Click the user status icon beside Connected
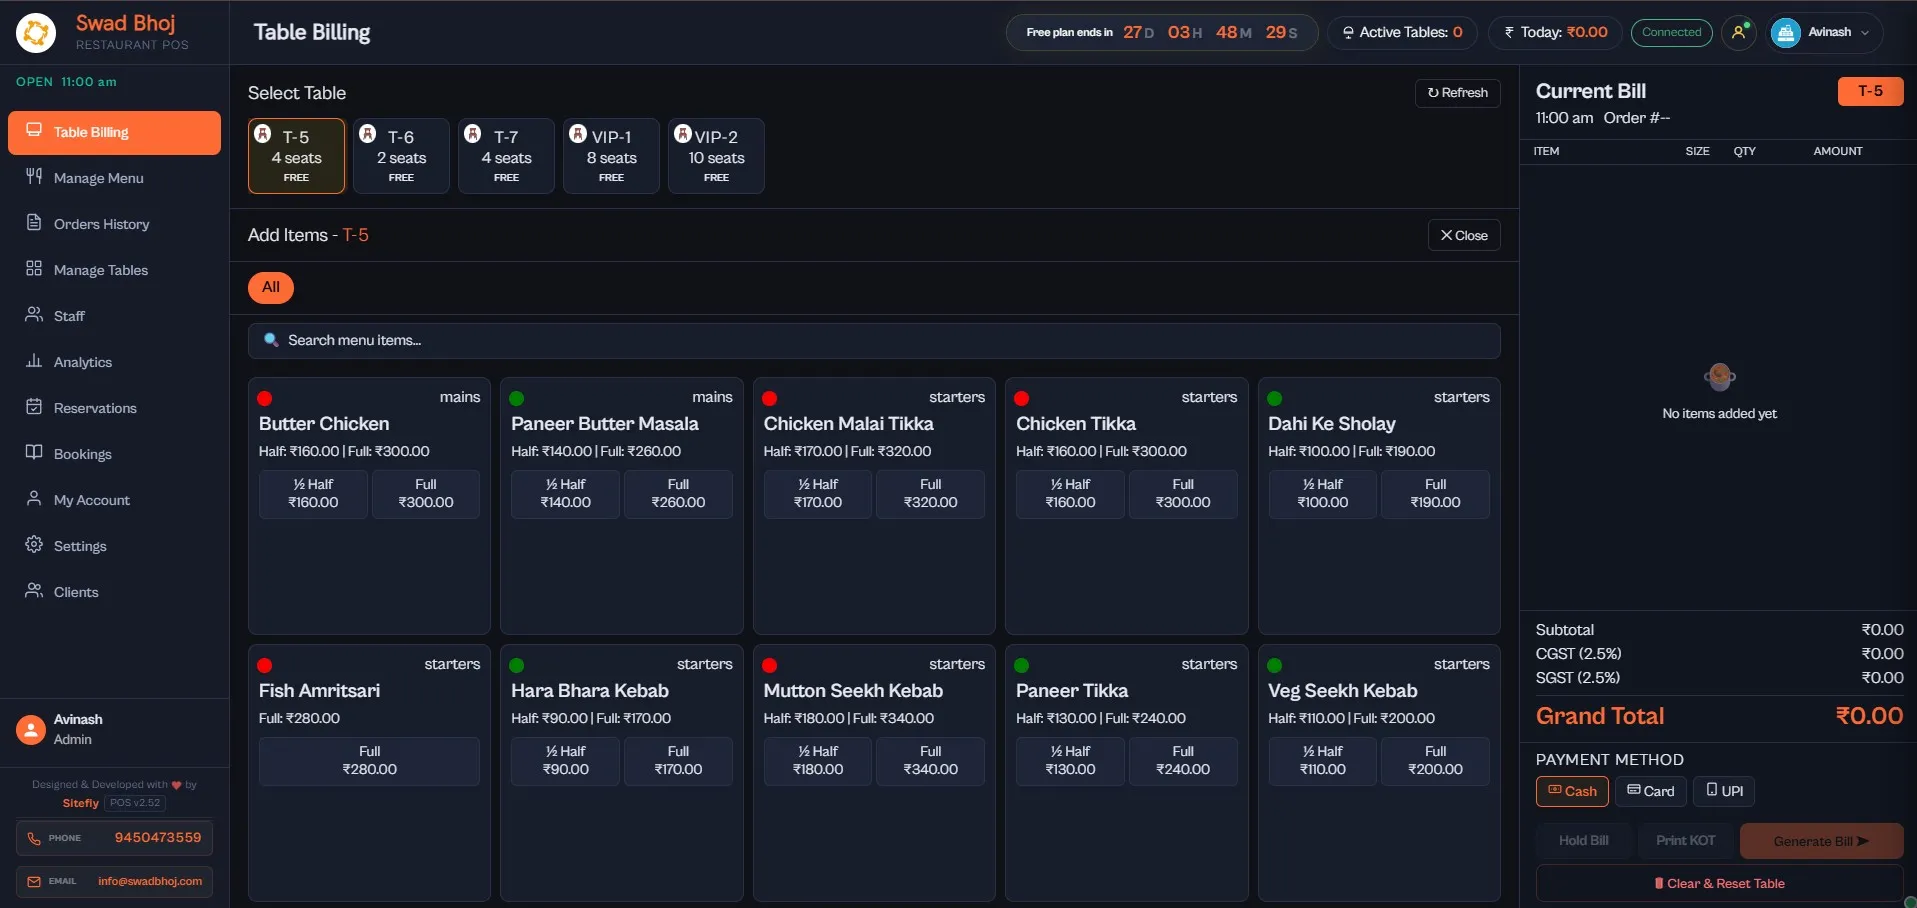 point(1740,32)
